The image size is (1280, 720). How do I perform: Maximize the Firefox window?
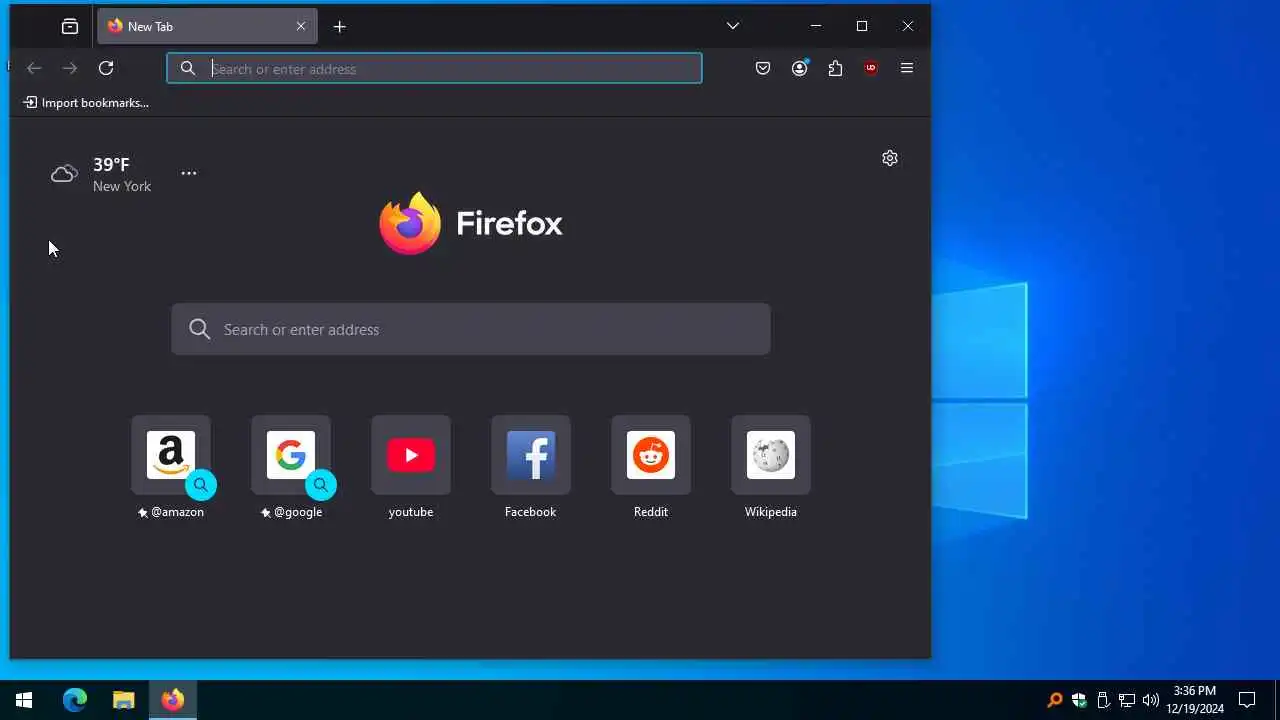click(x=862, y=26)
